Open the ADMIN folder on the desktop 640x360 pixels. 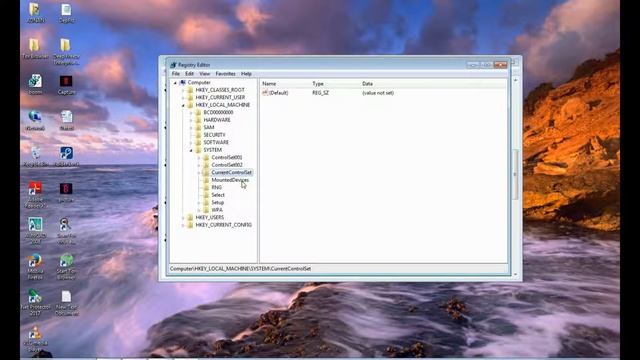(x=35, y=13)
